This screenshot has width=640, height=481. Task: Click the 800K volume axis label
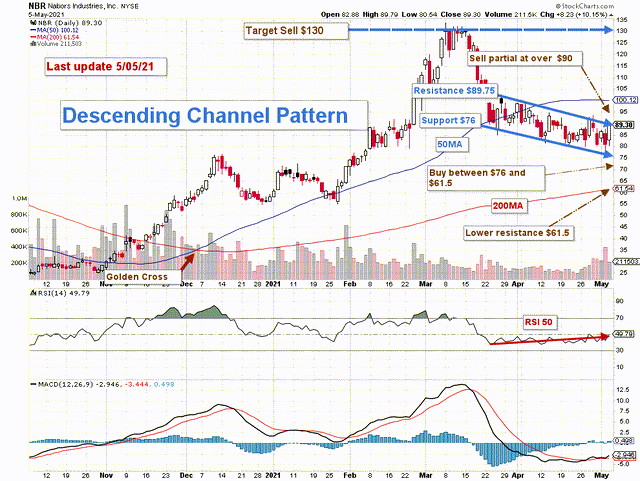19,214
